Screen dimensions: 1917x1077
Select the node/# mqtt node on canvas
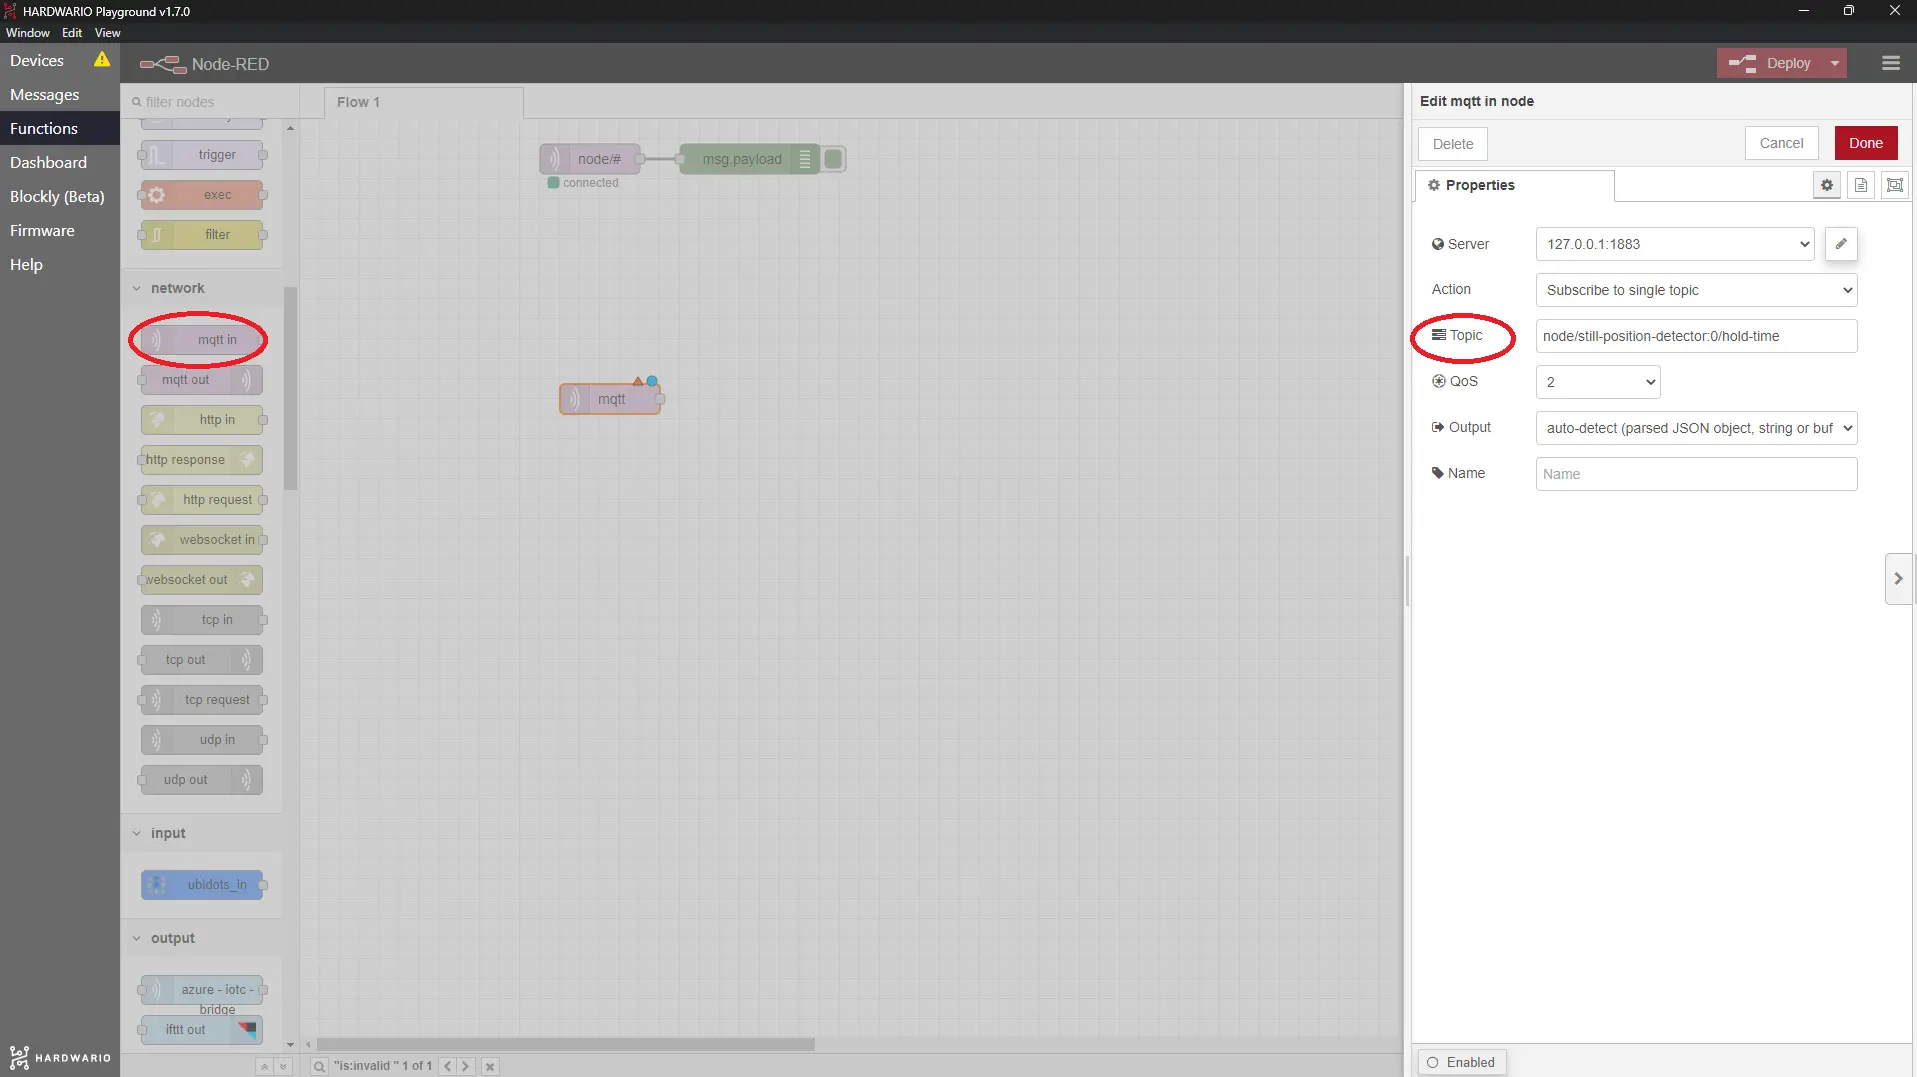pyautogui.click(x=590, y=159)
